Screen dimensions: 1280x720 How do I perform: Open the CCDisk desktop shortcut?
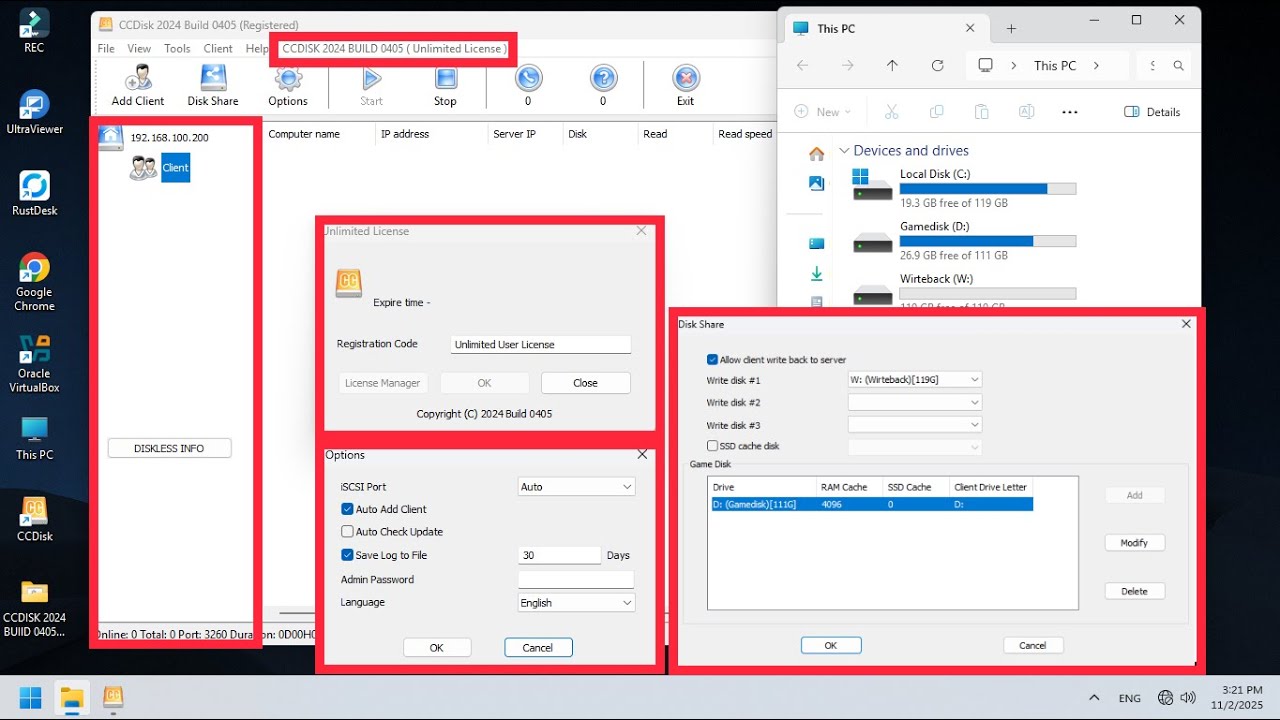(34, 519)
